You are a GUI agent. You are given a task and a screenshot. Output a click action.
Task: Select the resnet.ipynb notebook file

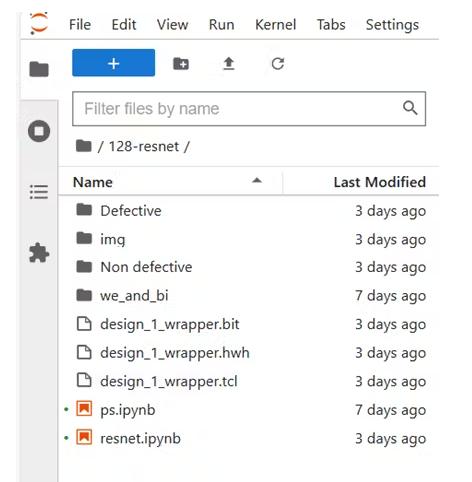249,438
